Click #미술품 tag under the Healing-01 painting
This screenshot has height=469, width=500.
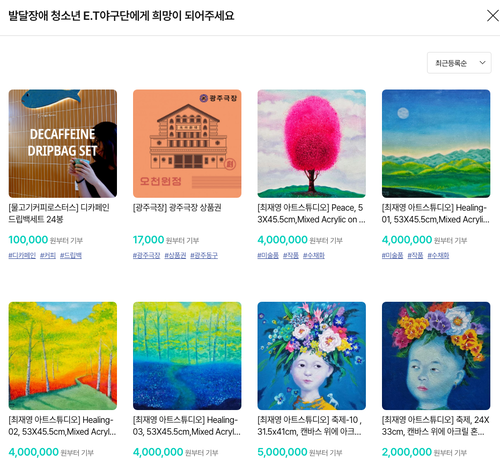(x=392, y=255)
